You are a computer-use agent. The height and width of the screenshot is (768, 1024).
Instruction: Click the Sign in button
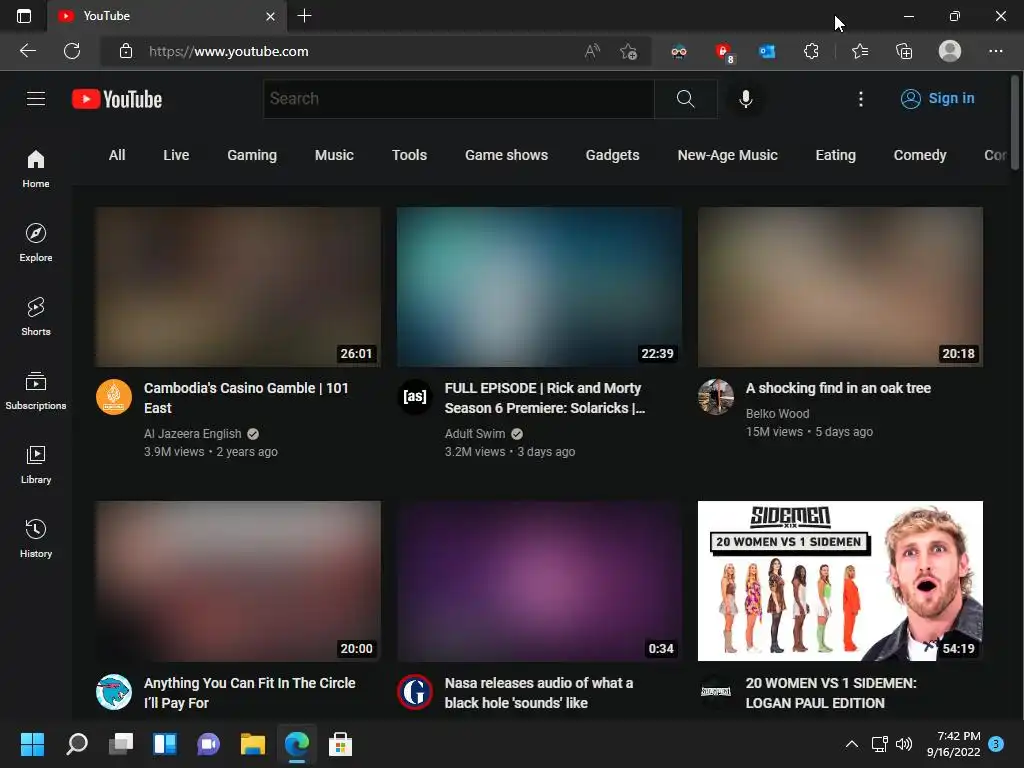(x=938, y=99)
